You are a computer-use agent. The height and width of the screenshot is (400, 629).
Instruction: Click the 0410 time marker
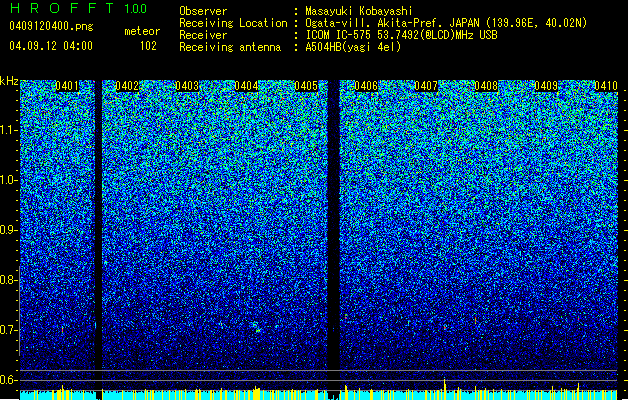click(x=606, y=86)
